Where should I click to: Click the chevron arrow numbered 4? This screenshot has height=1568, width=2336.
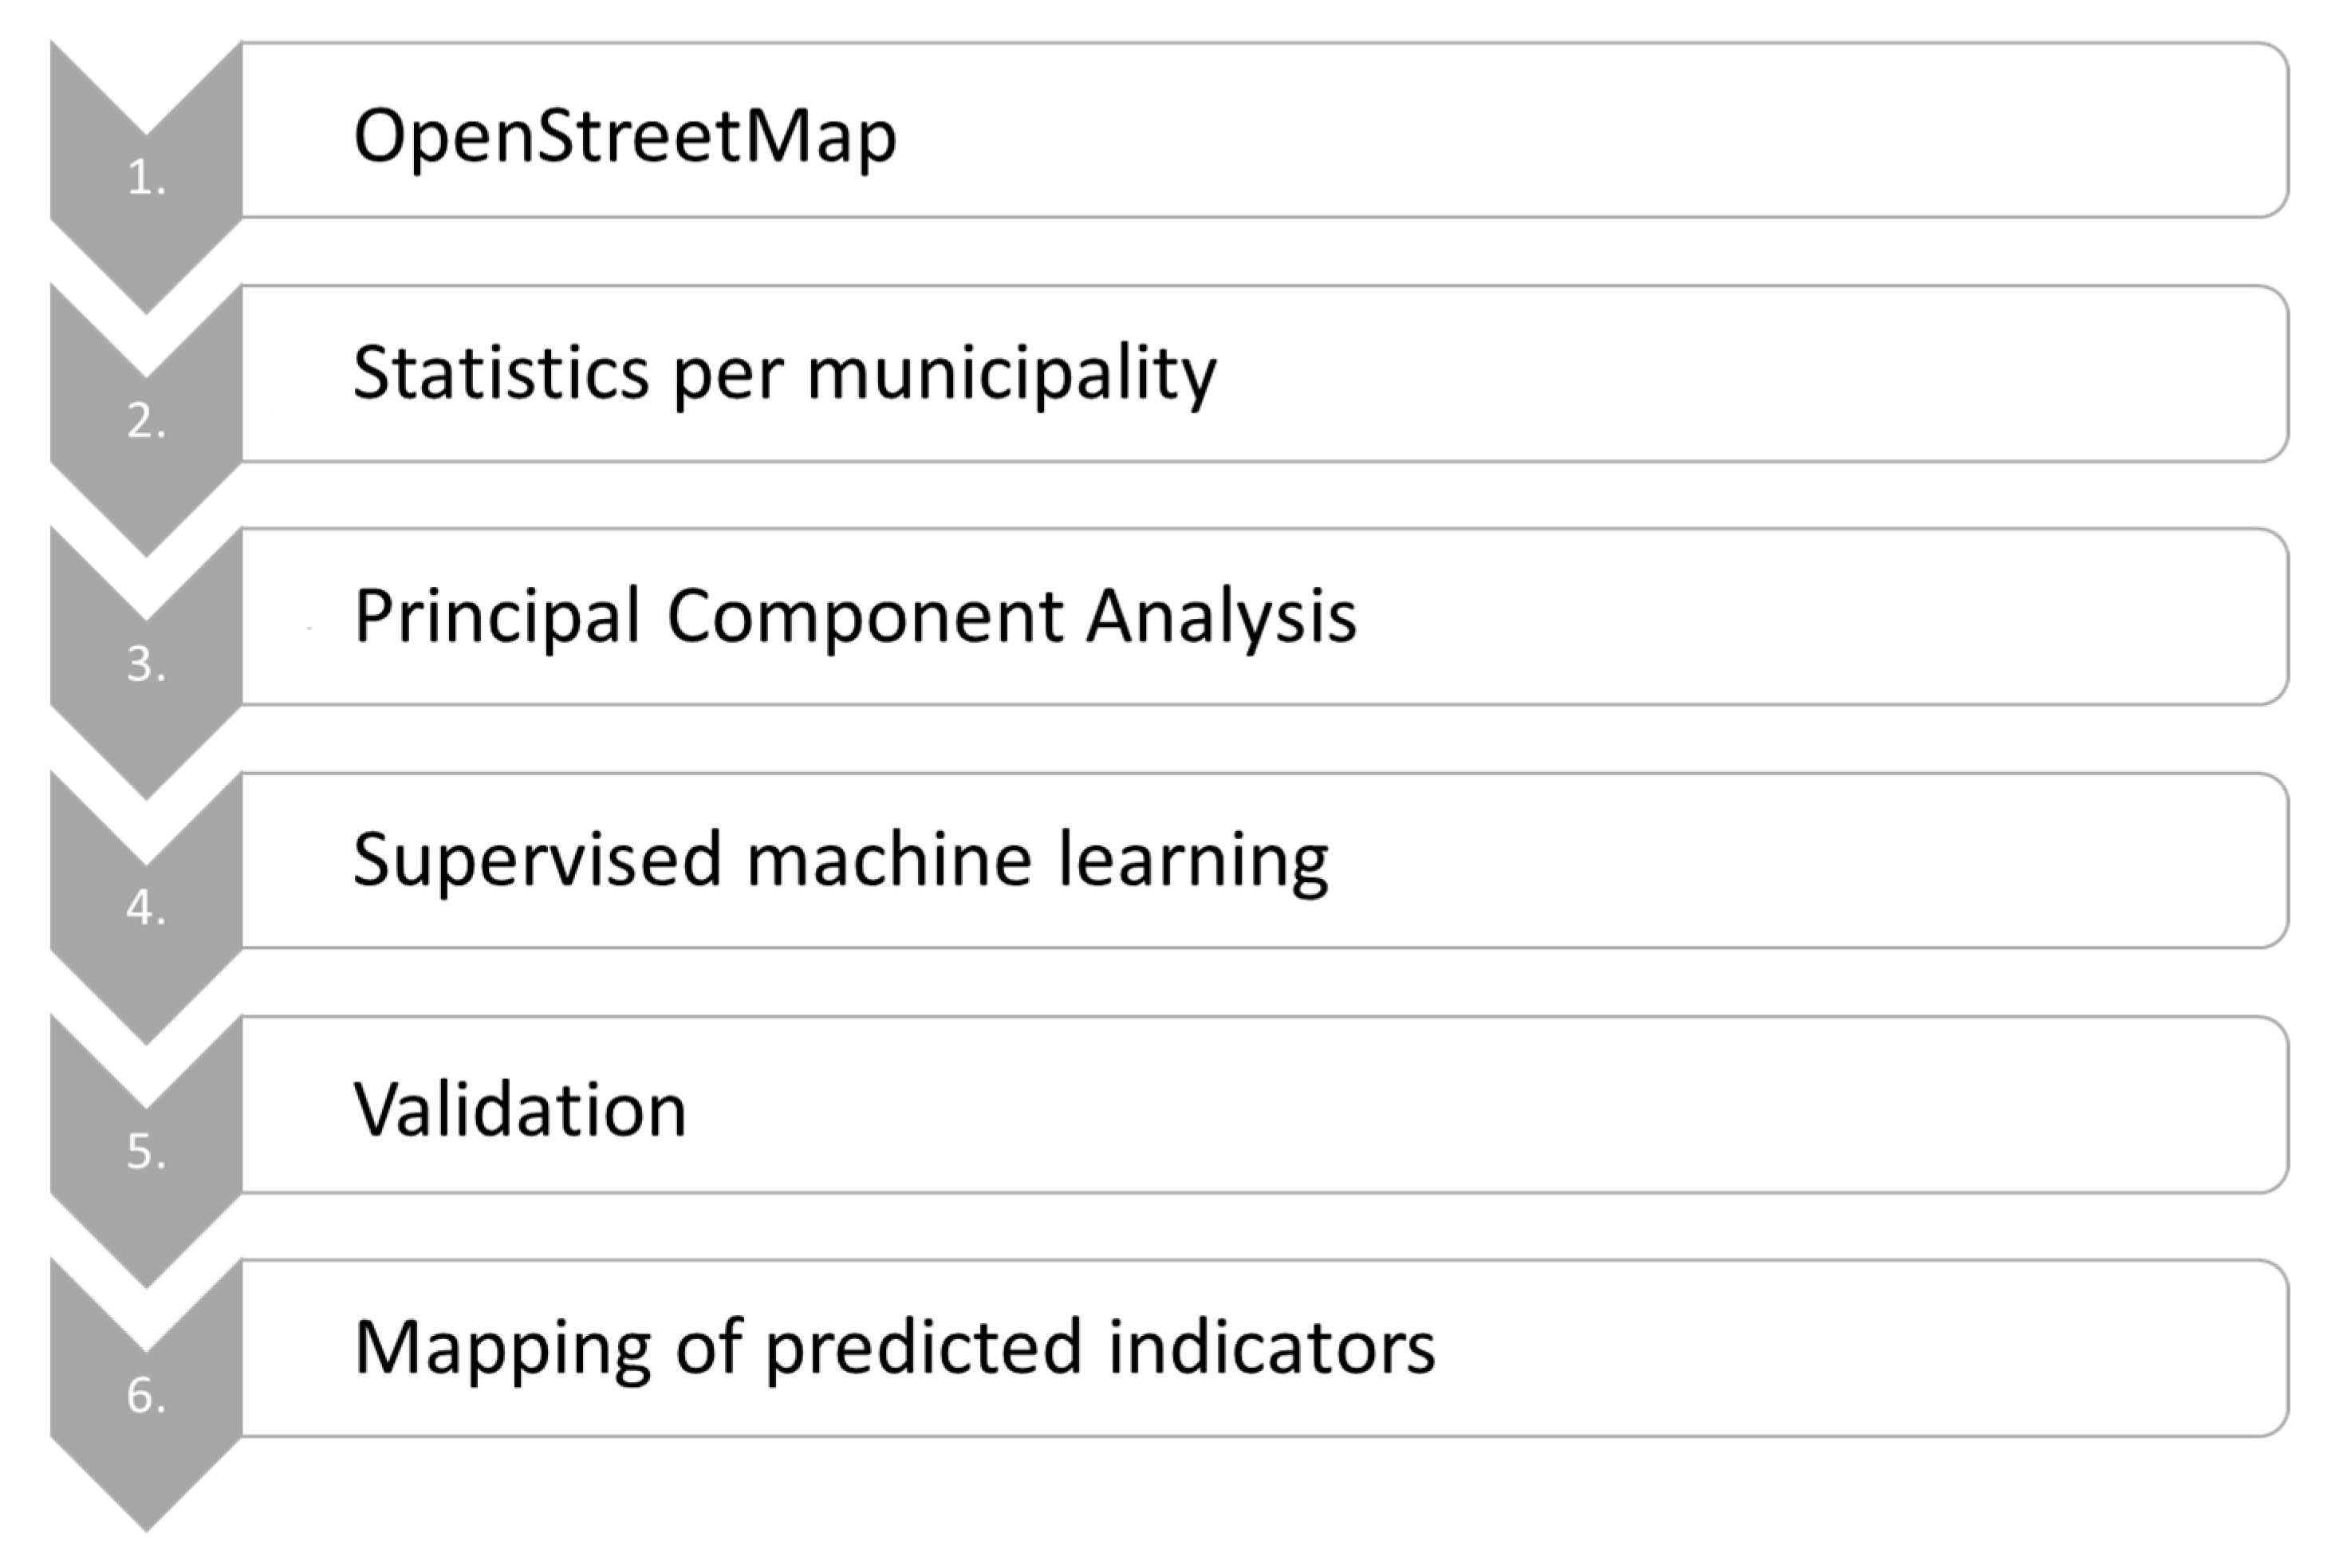point(146,907)
